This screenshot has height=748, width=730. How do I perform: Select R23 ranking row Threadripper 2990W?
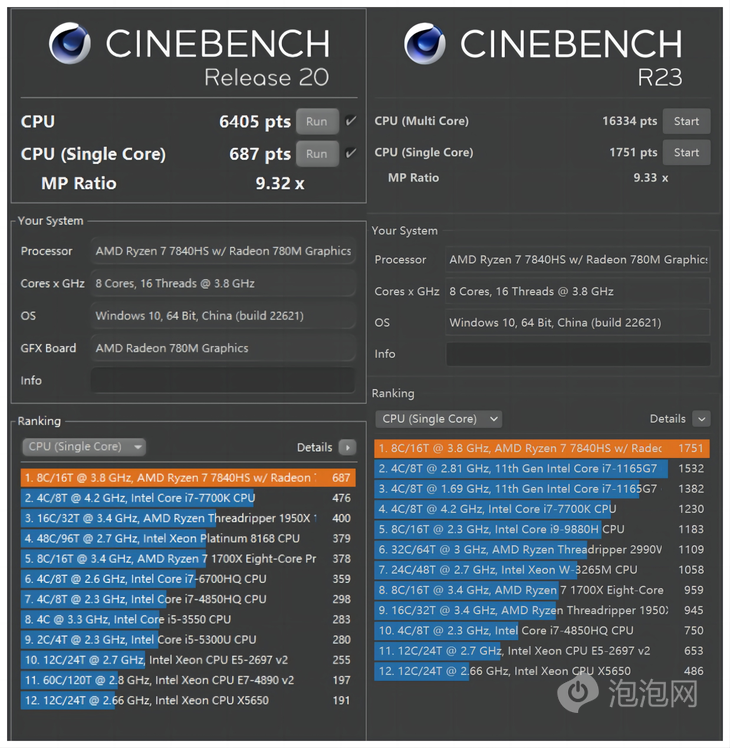542,550
